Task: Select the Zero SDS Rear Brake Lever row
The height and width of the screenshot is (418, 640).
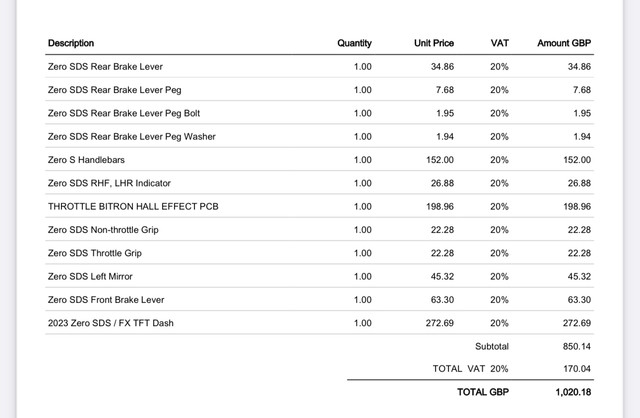Action: (320, 67)
